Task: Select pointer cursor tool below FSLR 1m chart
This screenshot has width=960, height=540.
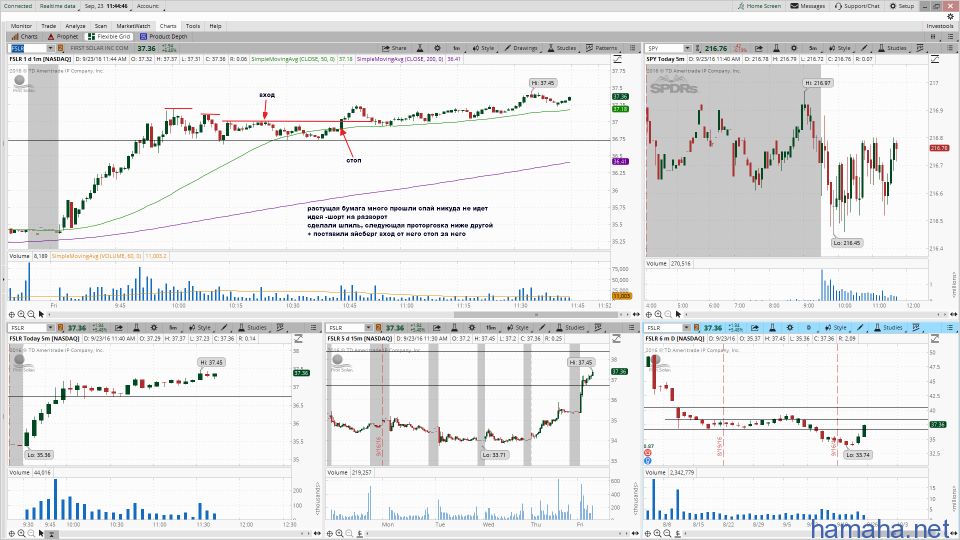Action: pyautogui.click(x=41, y=314)
